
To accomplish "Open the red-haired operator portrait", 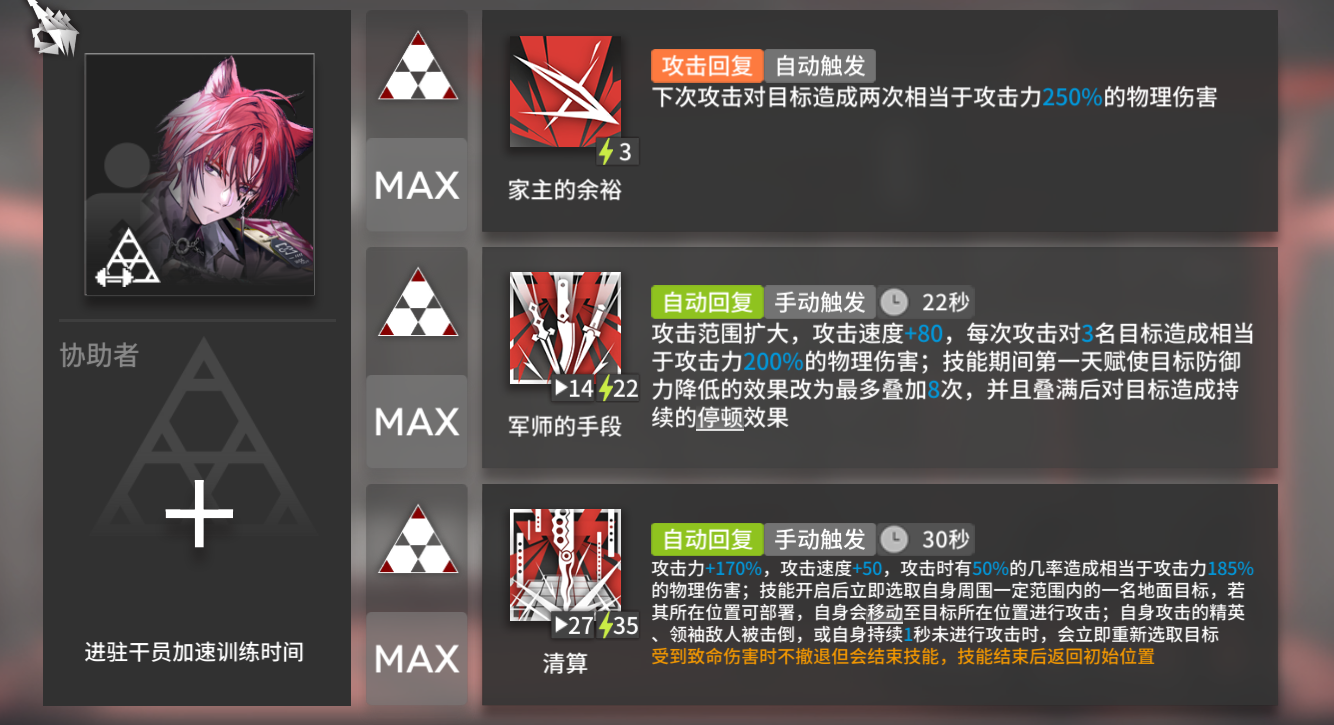I will pyautogui.click(x=199, y=174).
